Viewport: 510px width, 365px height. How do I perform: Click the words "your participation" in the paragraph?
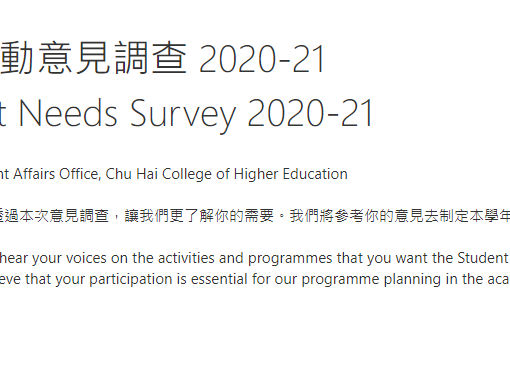114,279
